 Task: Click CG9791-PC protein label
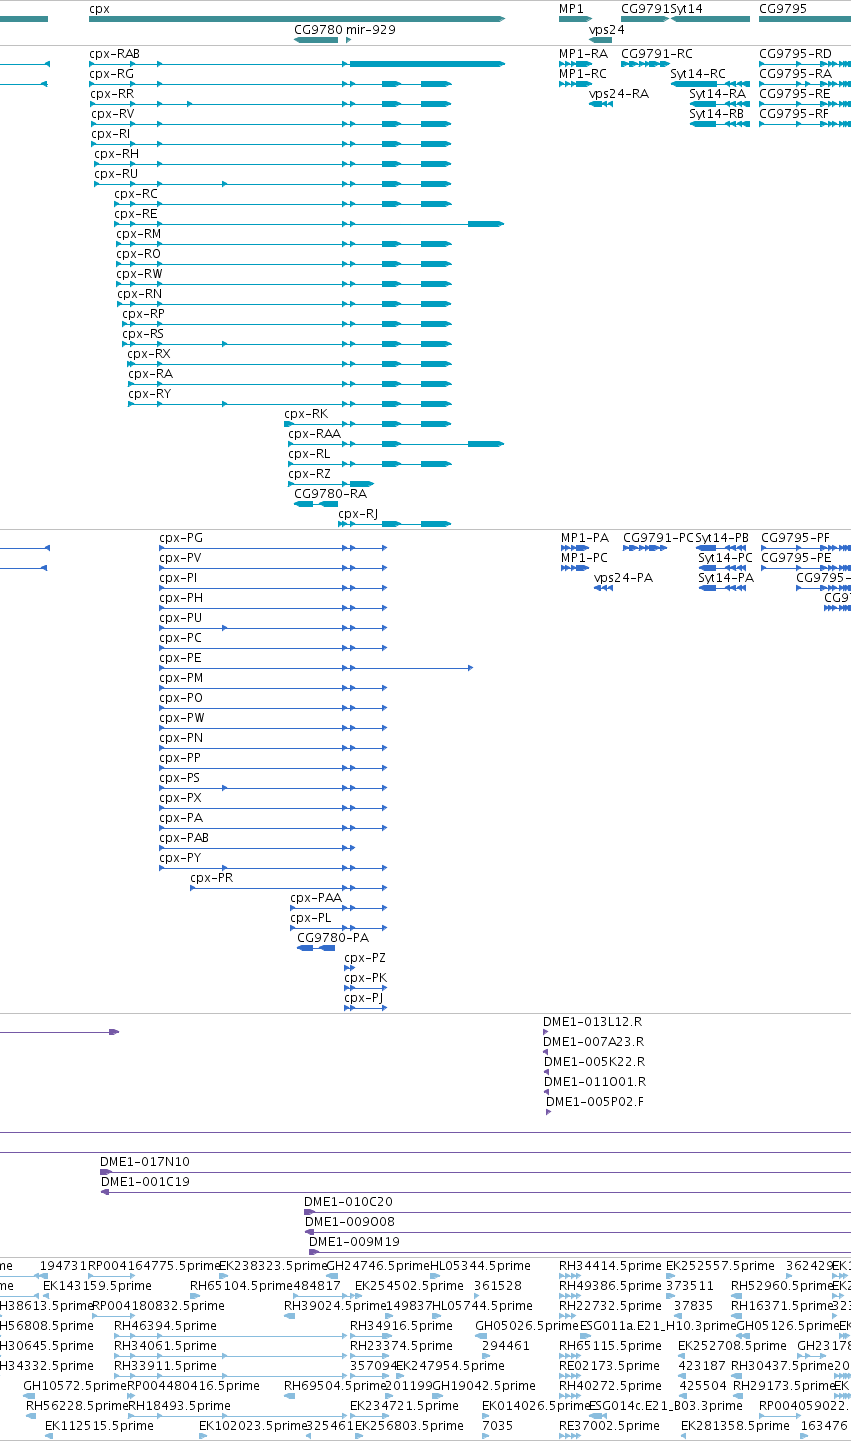point(658,538)
